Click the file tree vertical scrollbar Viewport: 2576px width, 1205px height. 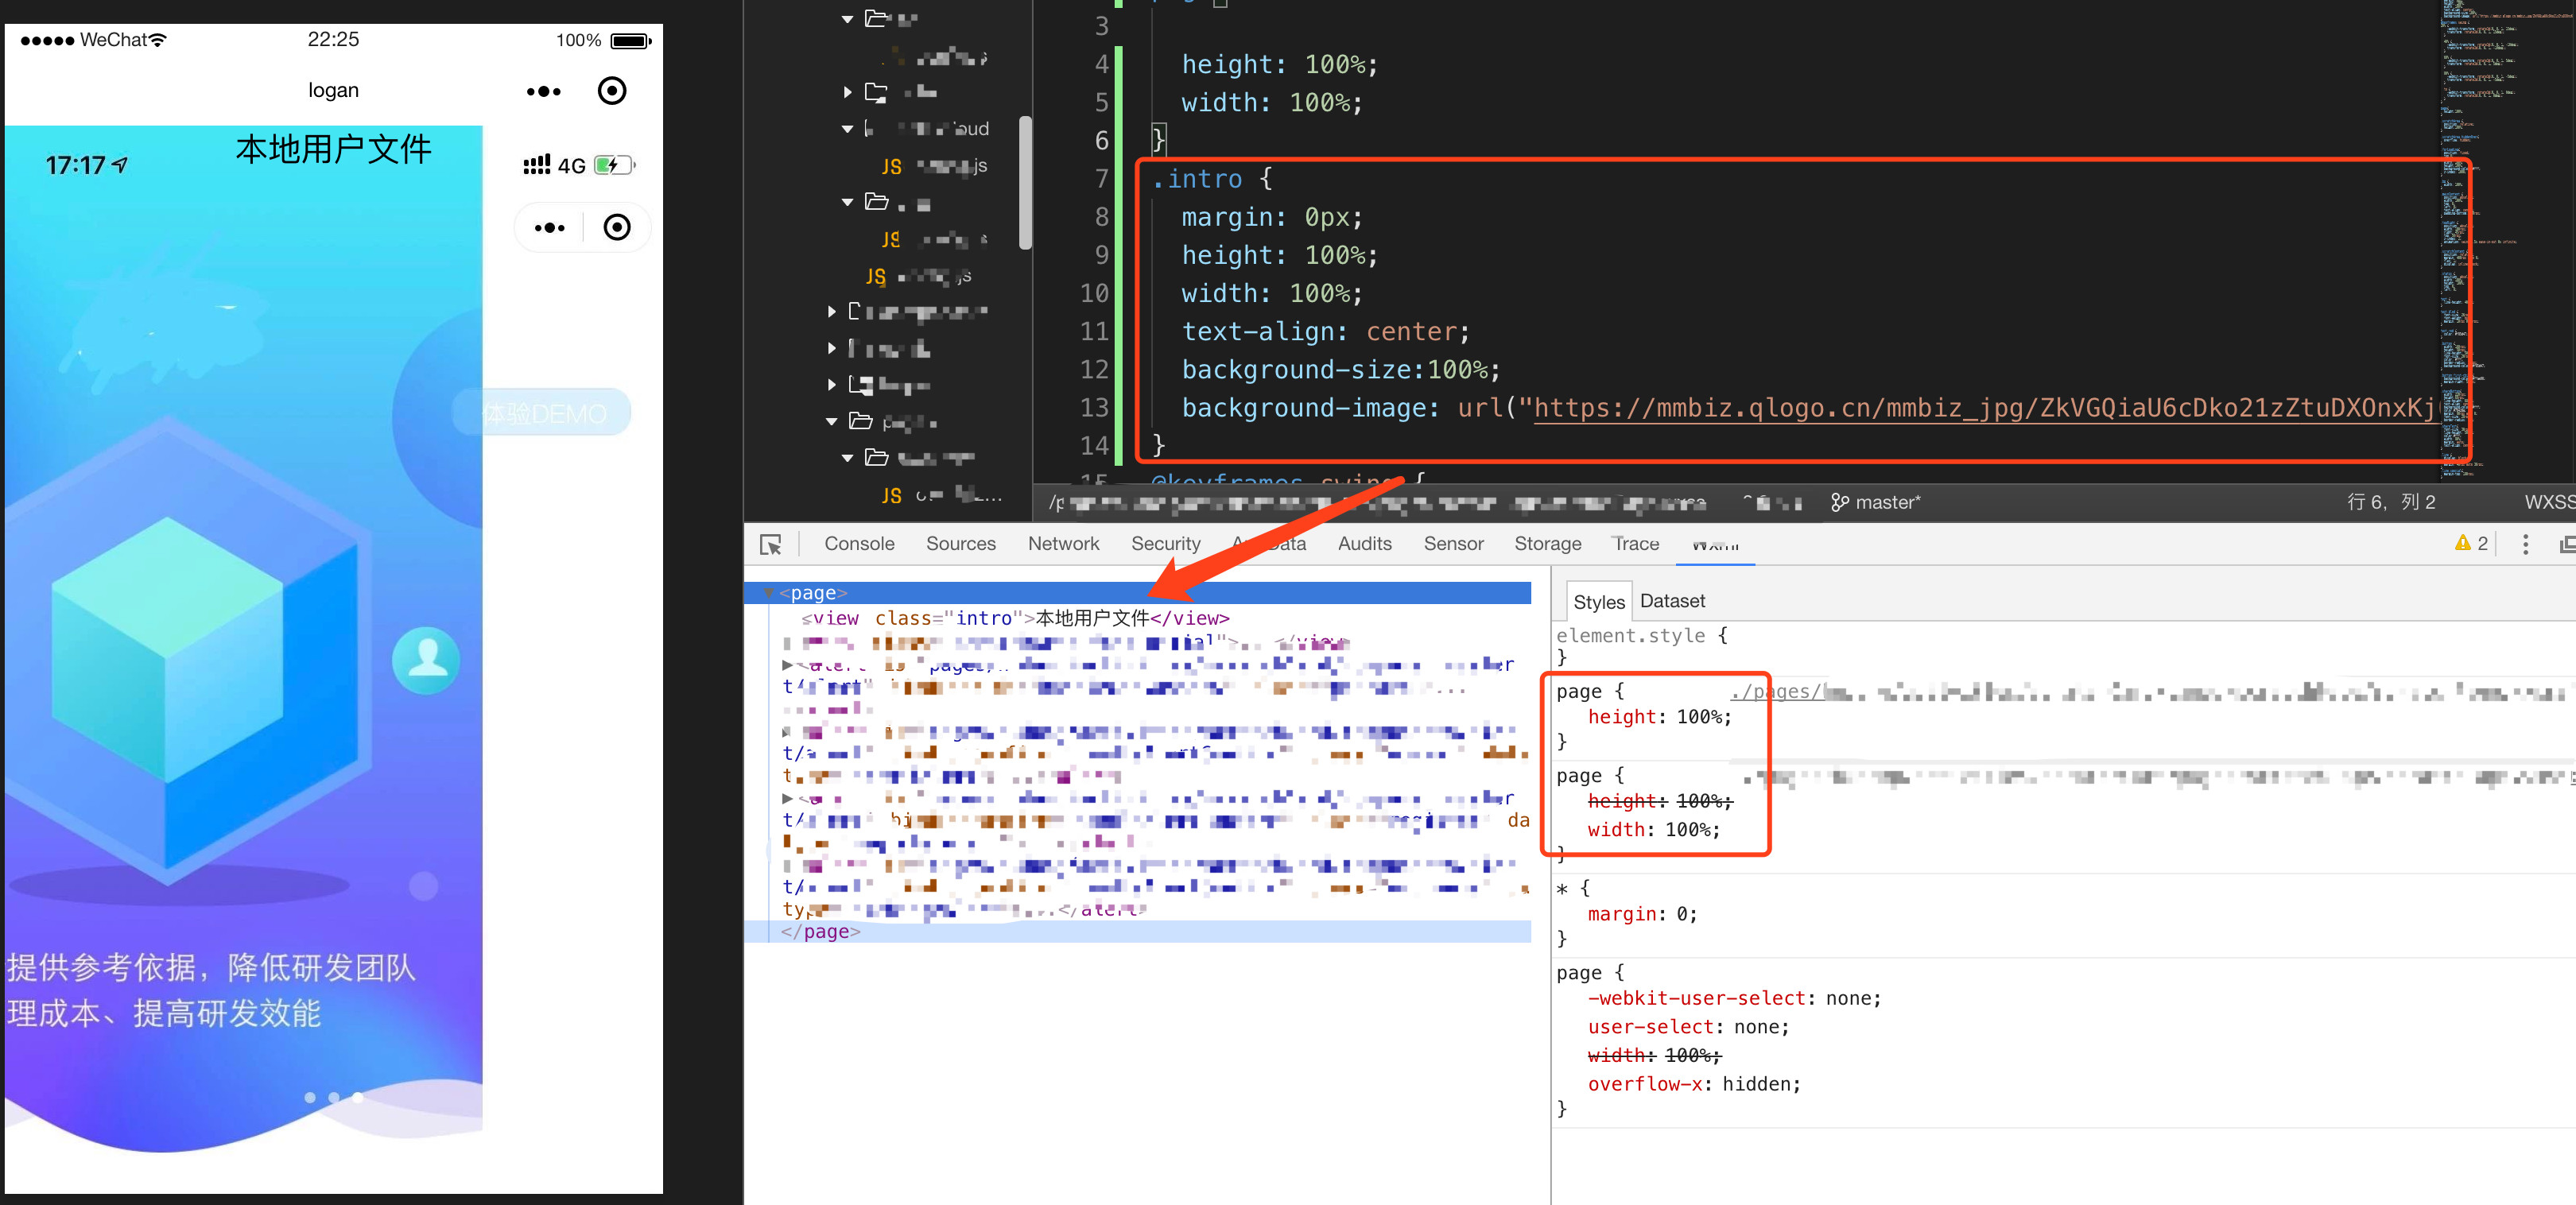tap(1025, 183)
